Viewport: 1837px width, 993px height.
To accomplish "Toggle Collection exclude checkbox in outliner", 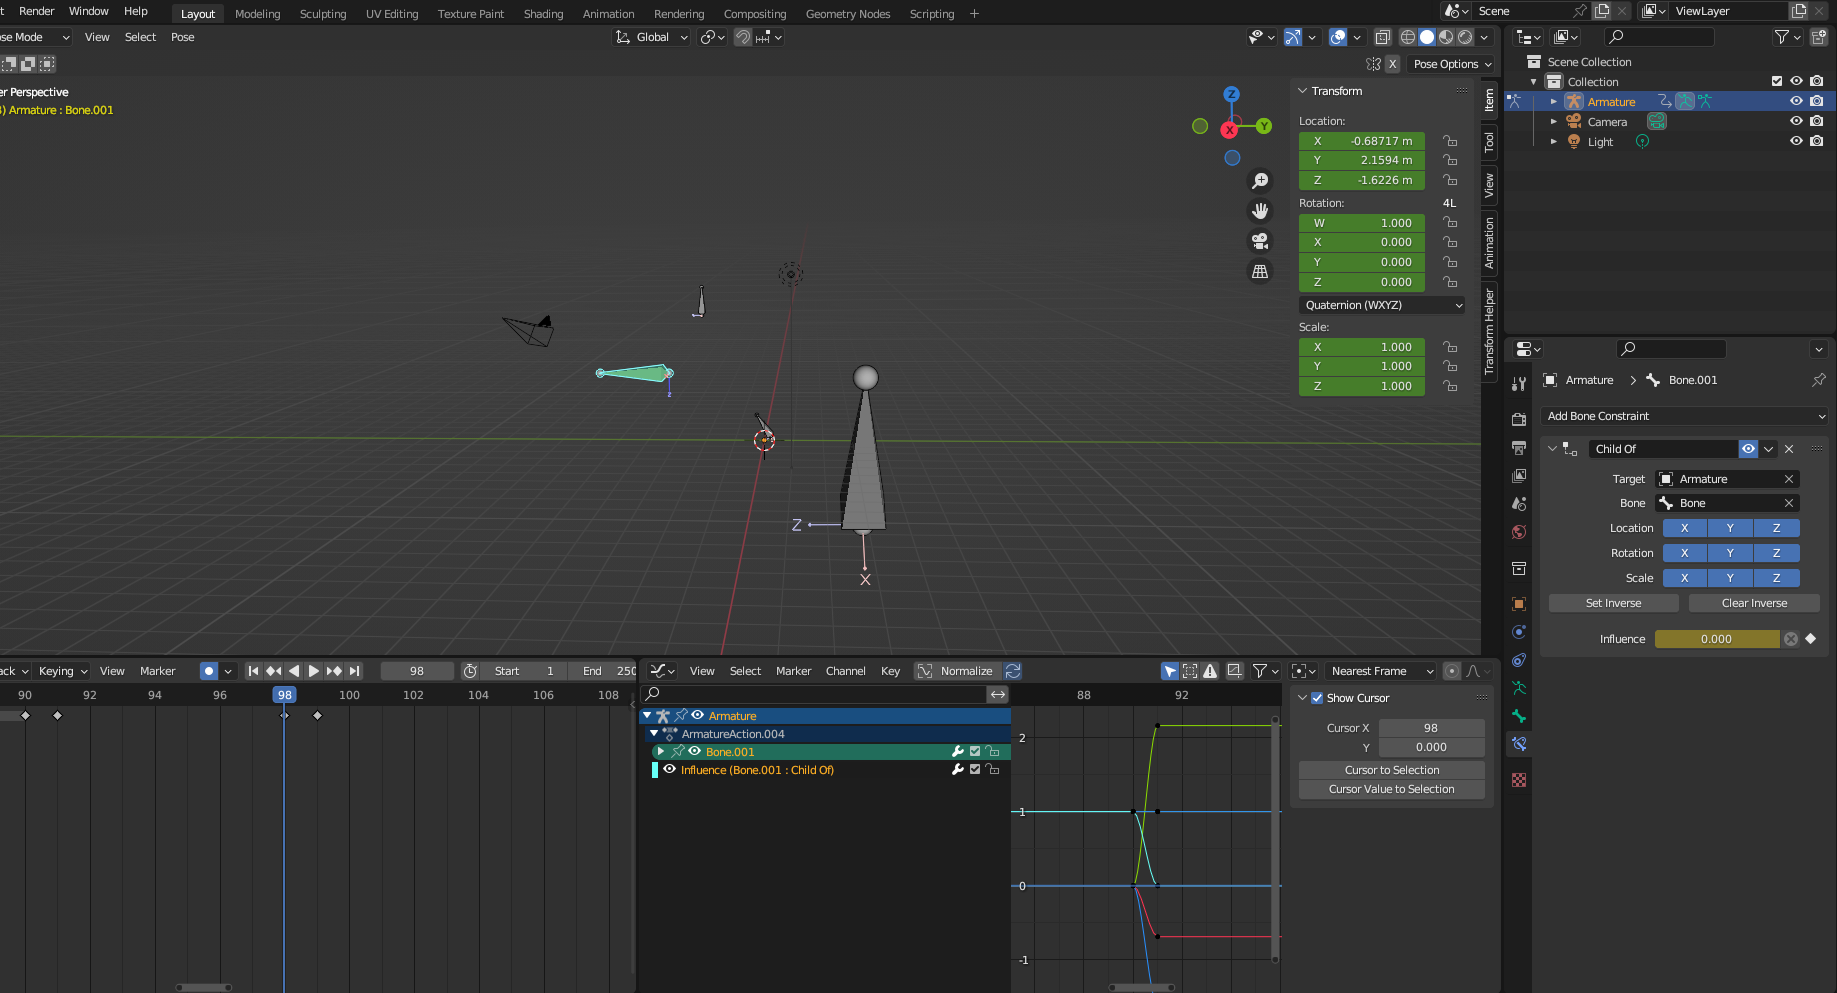I will [x=1777, y=82].
